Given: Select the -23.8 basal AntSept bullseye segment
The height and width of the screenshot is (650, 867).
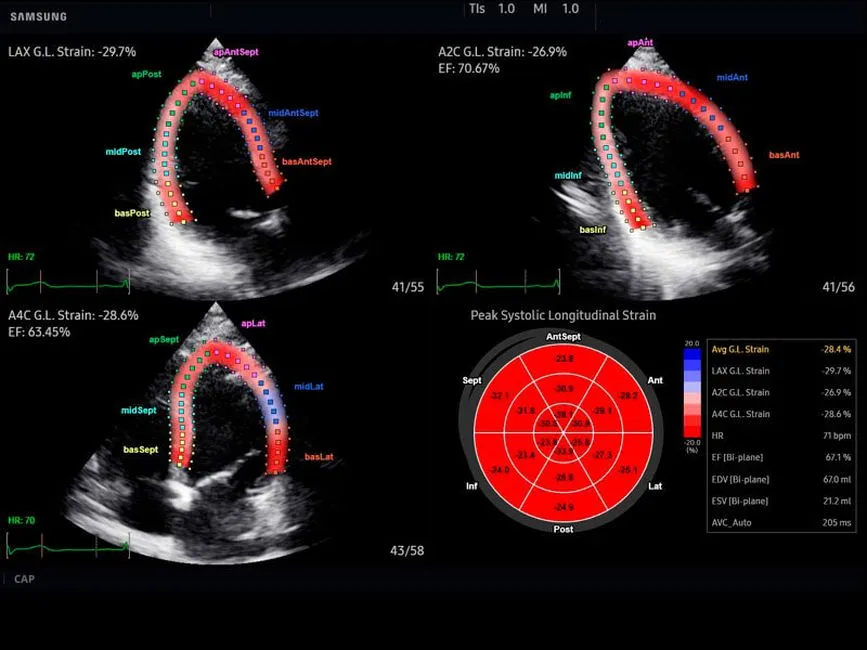Looking at the screenshot, I should (565, 359).
